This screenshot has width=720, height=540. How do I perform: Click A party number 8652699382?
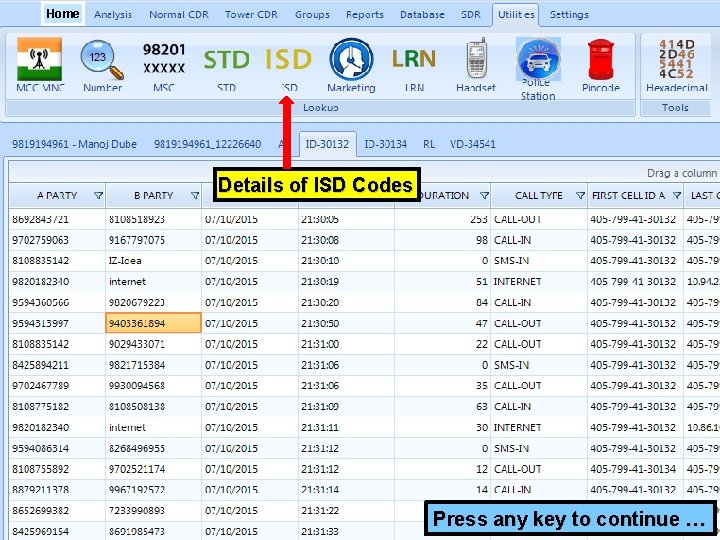(57, 511)
